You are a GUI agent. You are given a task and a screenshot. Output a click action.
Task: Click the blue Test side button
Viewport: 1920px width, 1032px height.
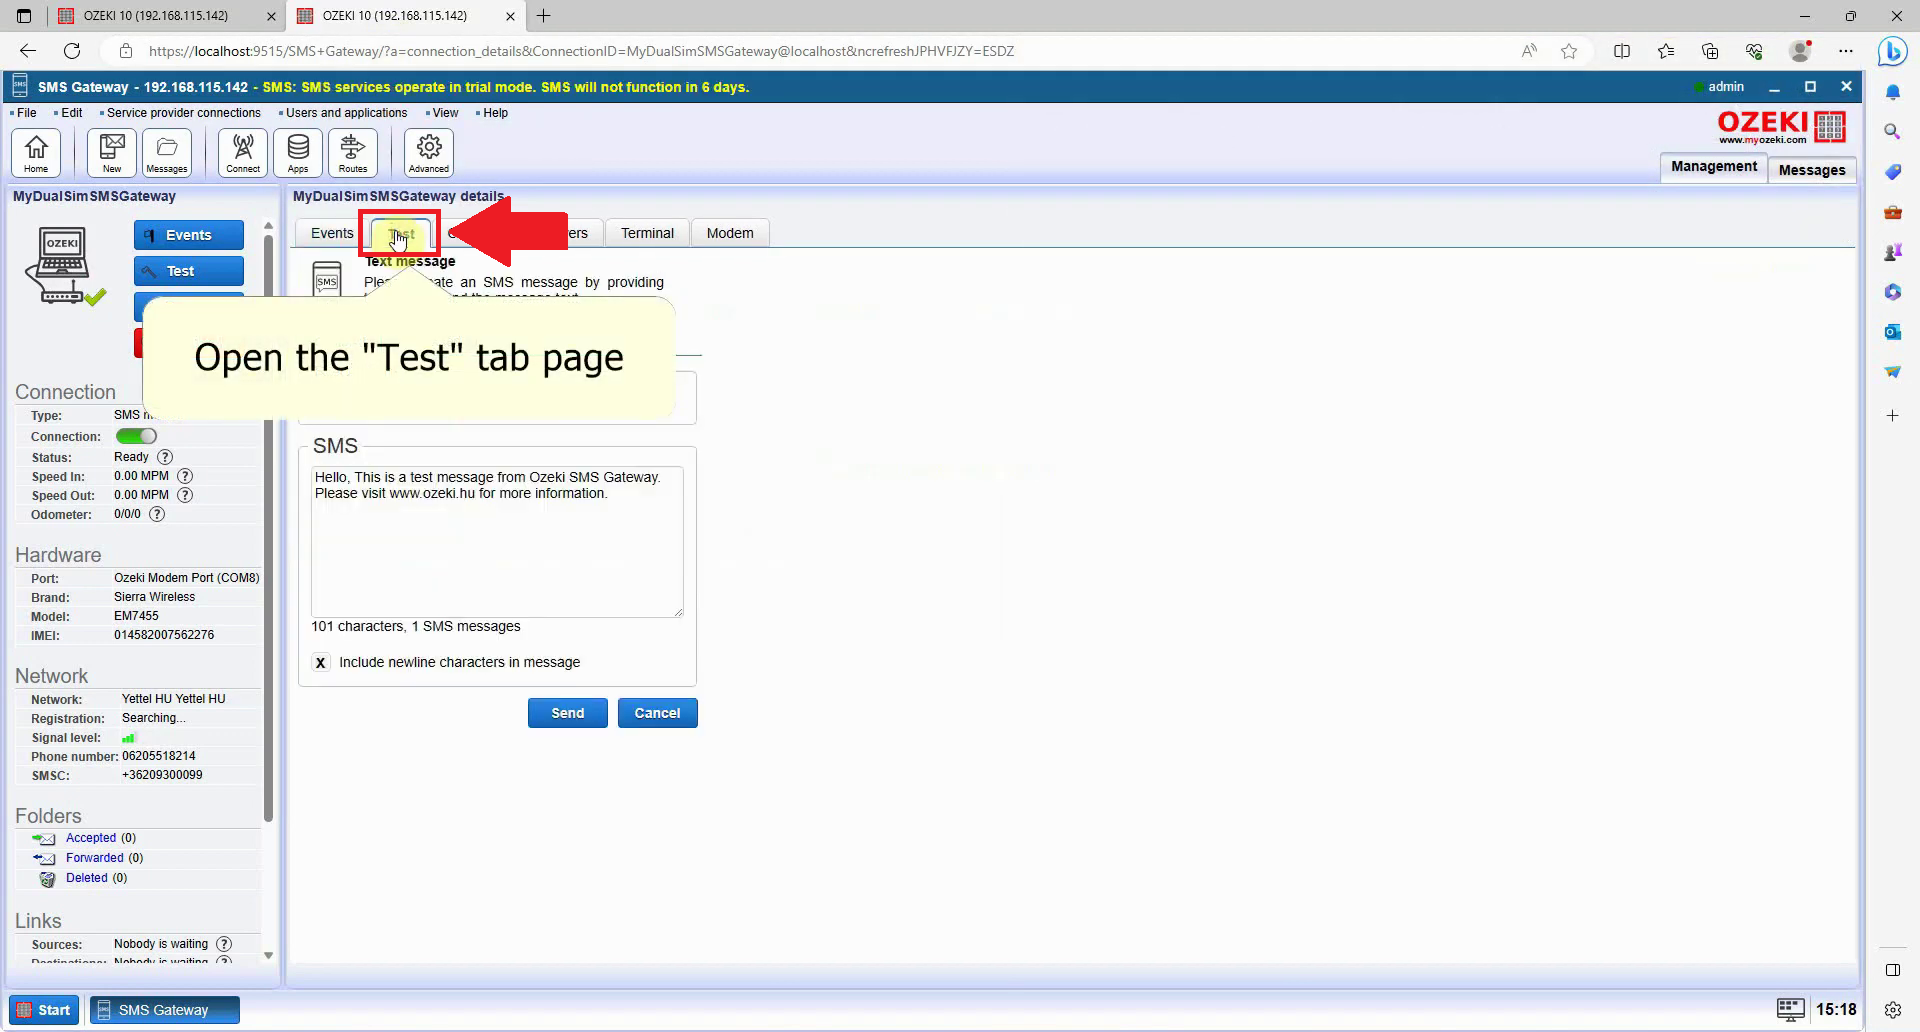click(189, 271)
